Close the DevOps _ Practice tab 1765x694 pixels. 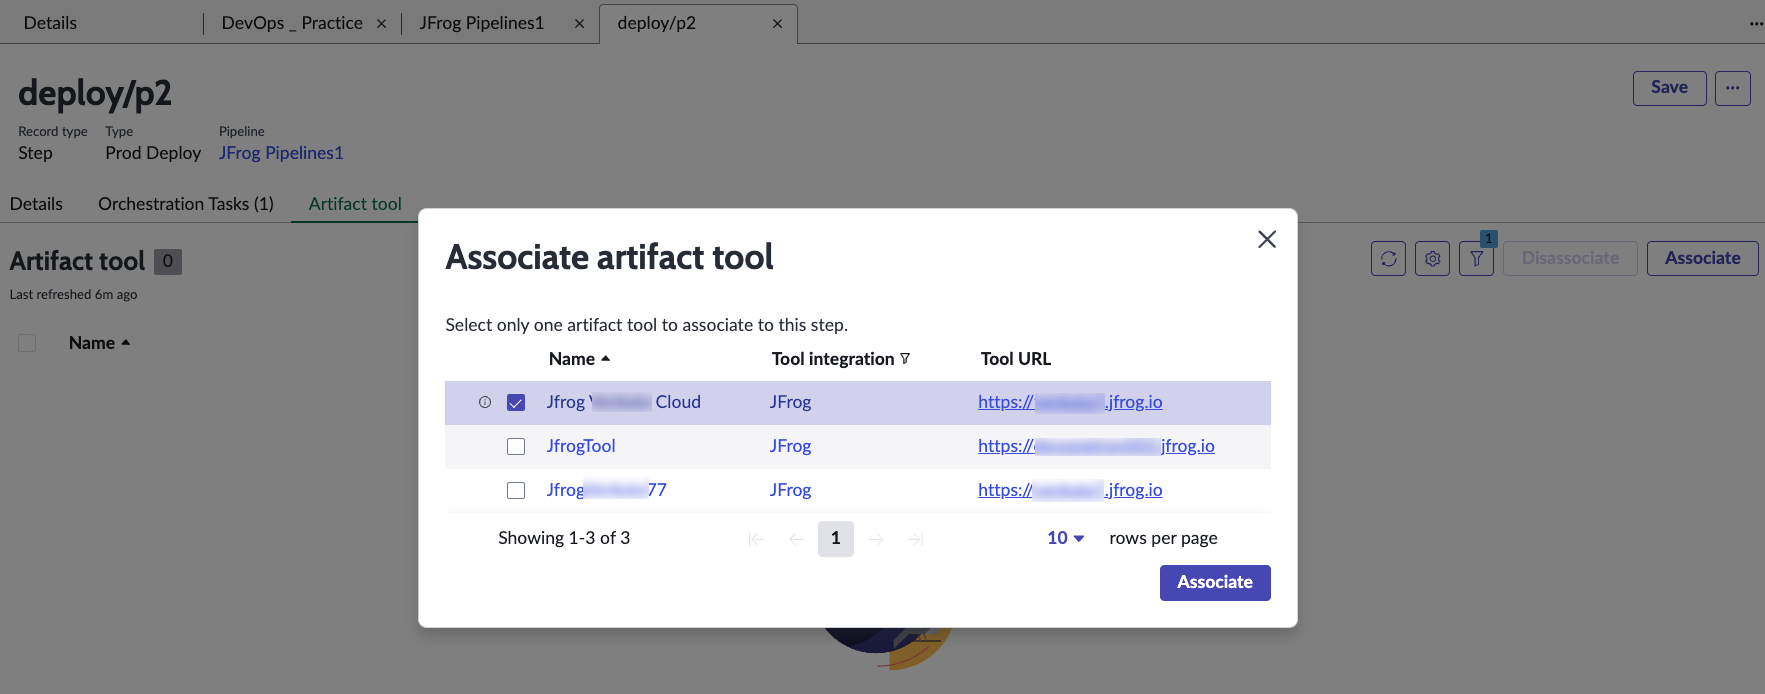pos(381,23)
